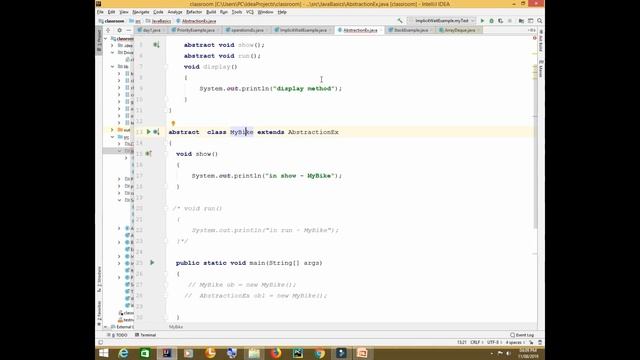
Task: Click tool window quick-access icon in status bar corner
Action: 100,342
